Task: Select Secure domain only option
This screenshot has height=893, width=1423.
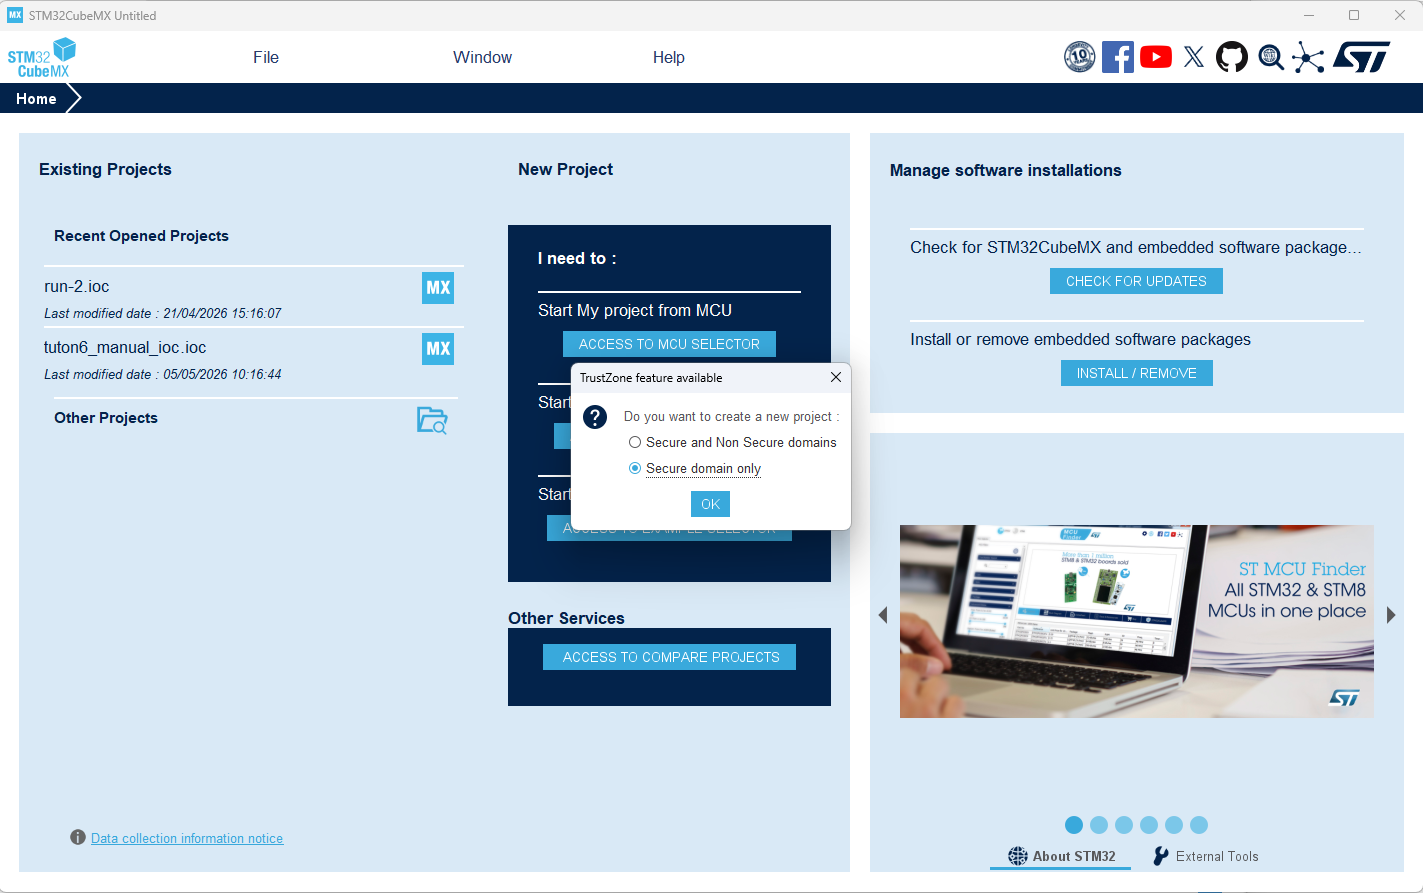Action: [x=695, y=468]
